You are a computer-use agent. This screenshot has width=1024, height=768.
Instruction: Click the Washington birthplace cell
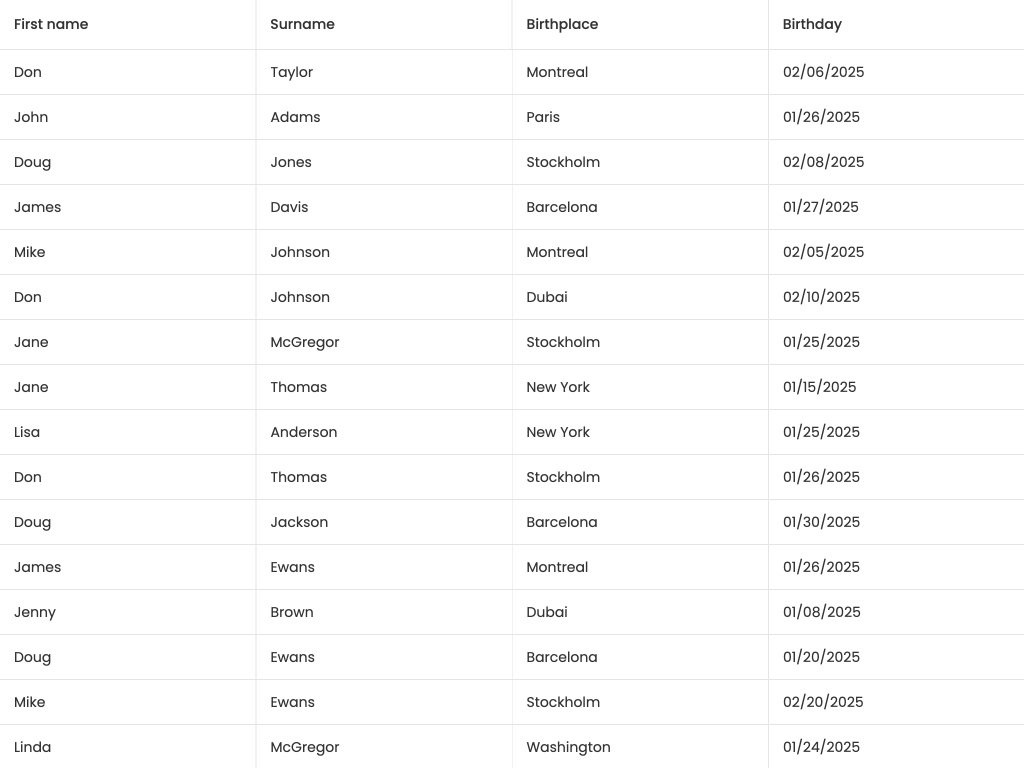[x=568, y=747]
